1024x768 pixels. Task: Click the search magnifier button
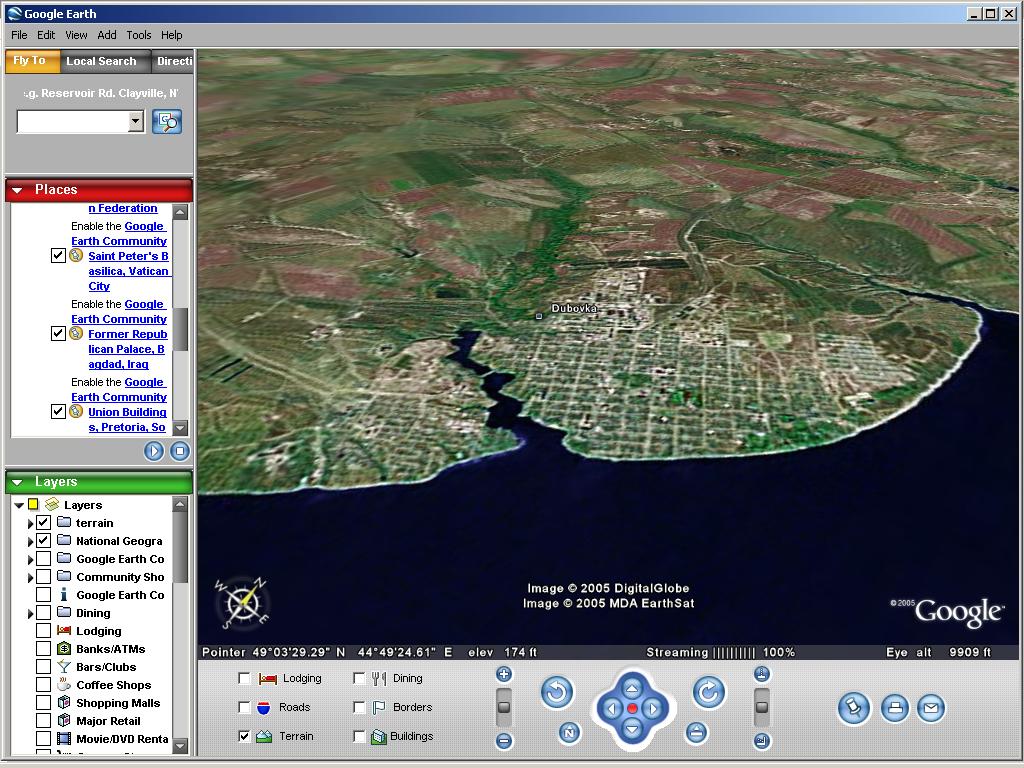[167, 122]
